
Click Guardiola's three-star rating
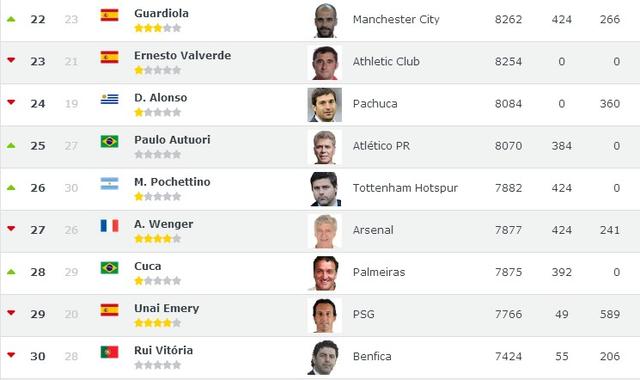click(158, 28)
